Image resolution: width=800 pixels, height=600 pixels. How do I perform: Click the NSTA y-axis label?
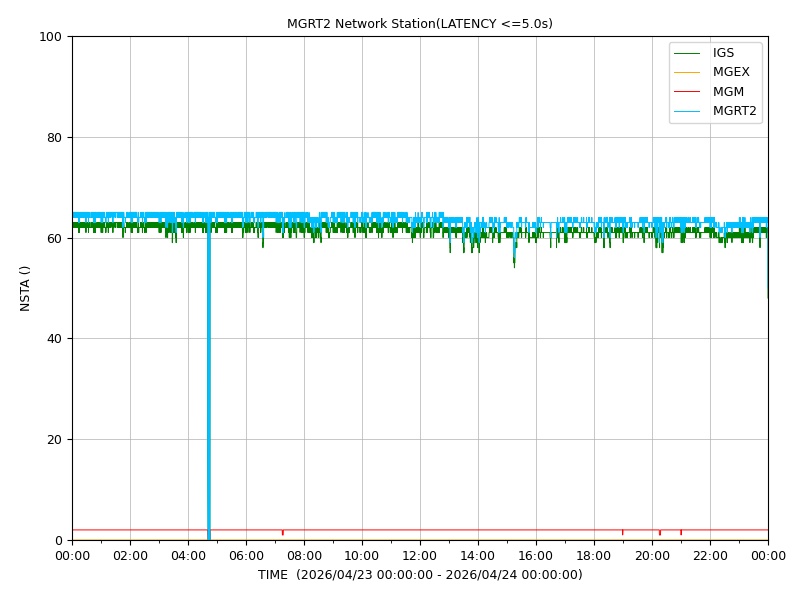[x=24, y=288]
